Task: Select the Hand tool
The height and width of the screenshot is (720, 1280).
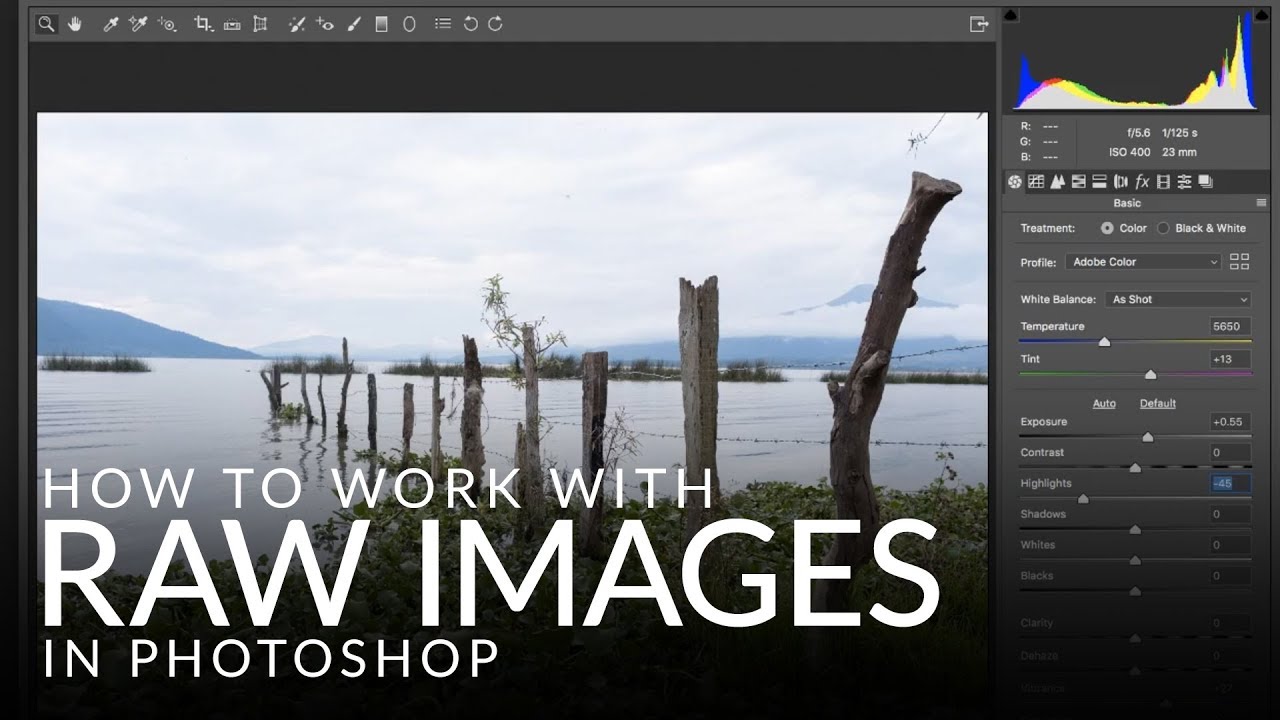Action: (x=75, y=24)
